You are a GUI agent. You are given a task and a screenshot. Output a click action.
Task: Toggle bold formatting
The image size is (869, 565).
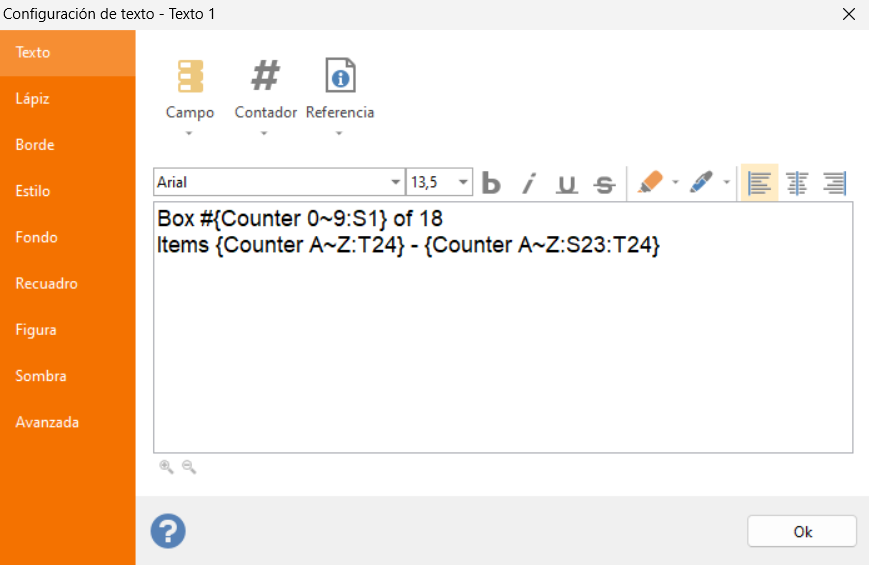tap(491, 183)
